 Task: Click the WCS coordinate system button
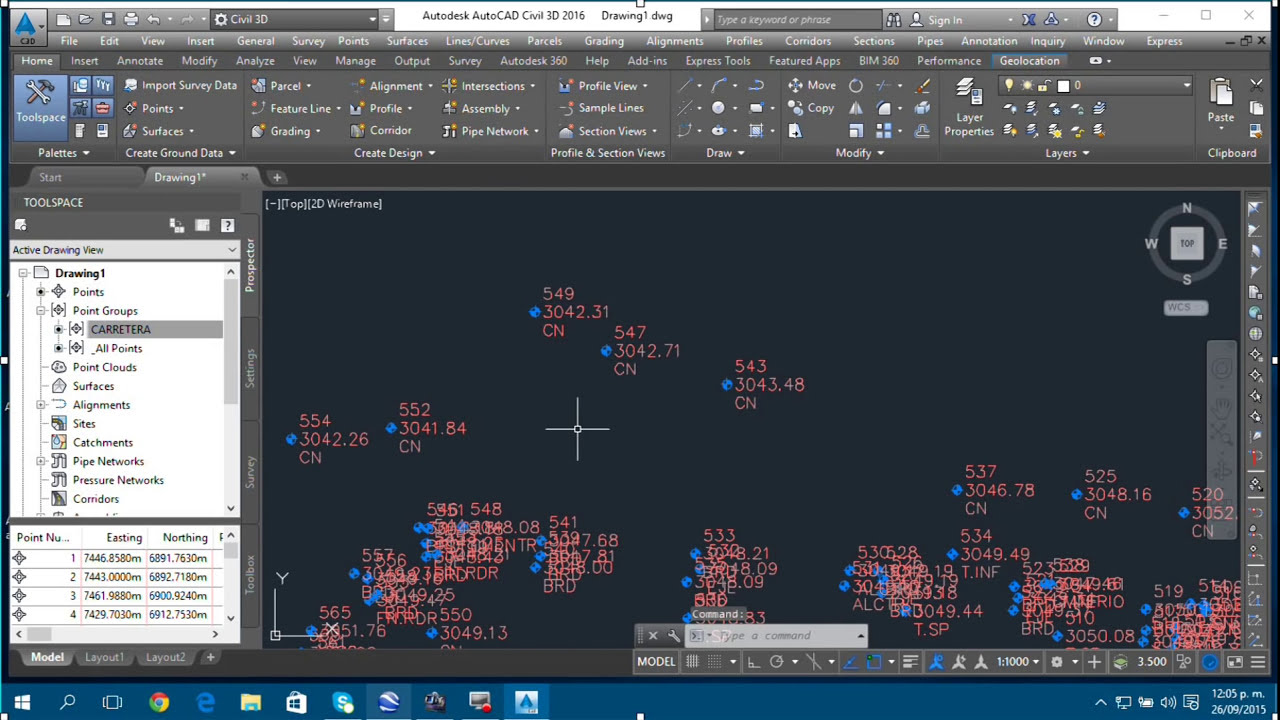[1186, 307]
